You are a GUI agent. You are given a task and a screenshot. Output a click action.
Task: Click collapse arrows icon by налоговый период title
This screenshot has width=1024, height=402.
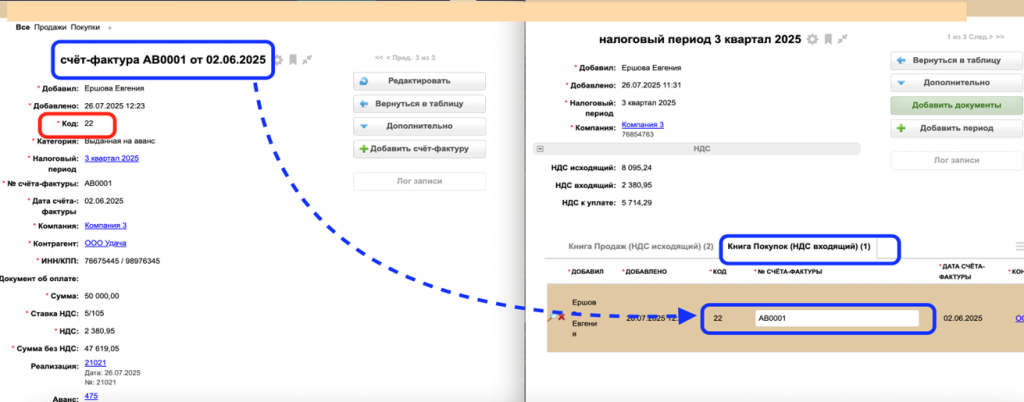843,39
